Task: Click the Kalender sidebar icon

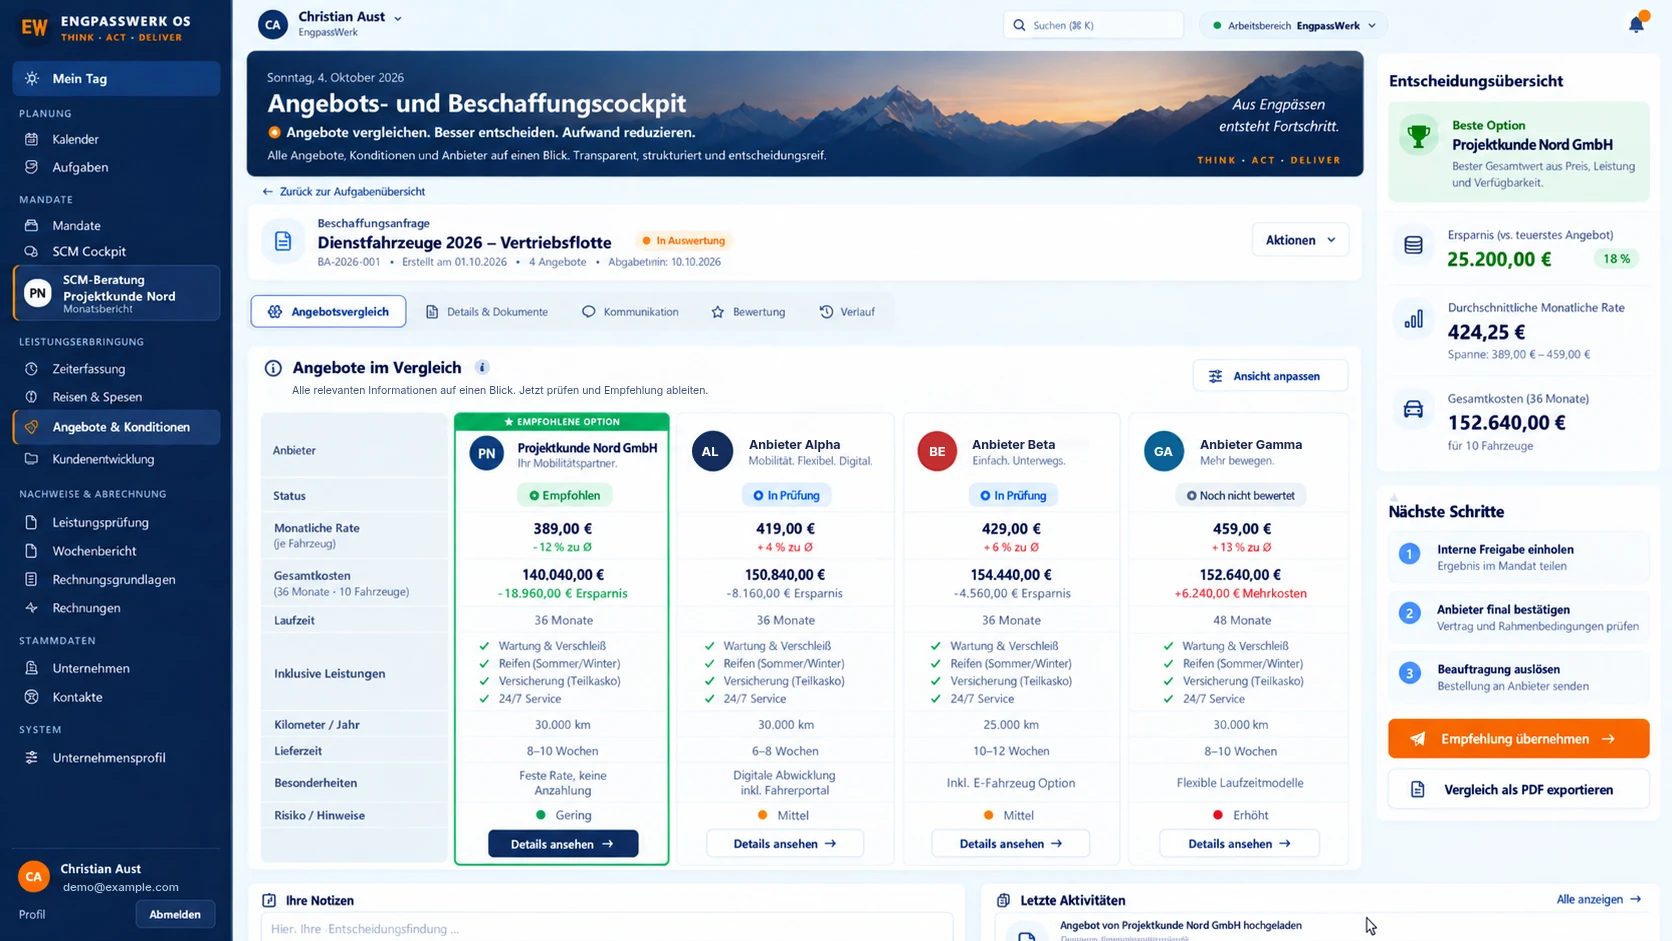Action: point(32,139)
